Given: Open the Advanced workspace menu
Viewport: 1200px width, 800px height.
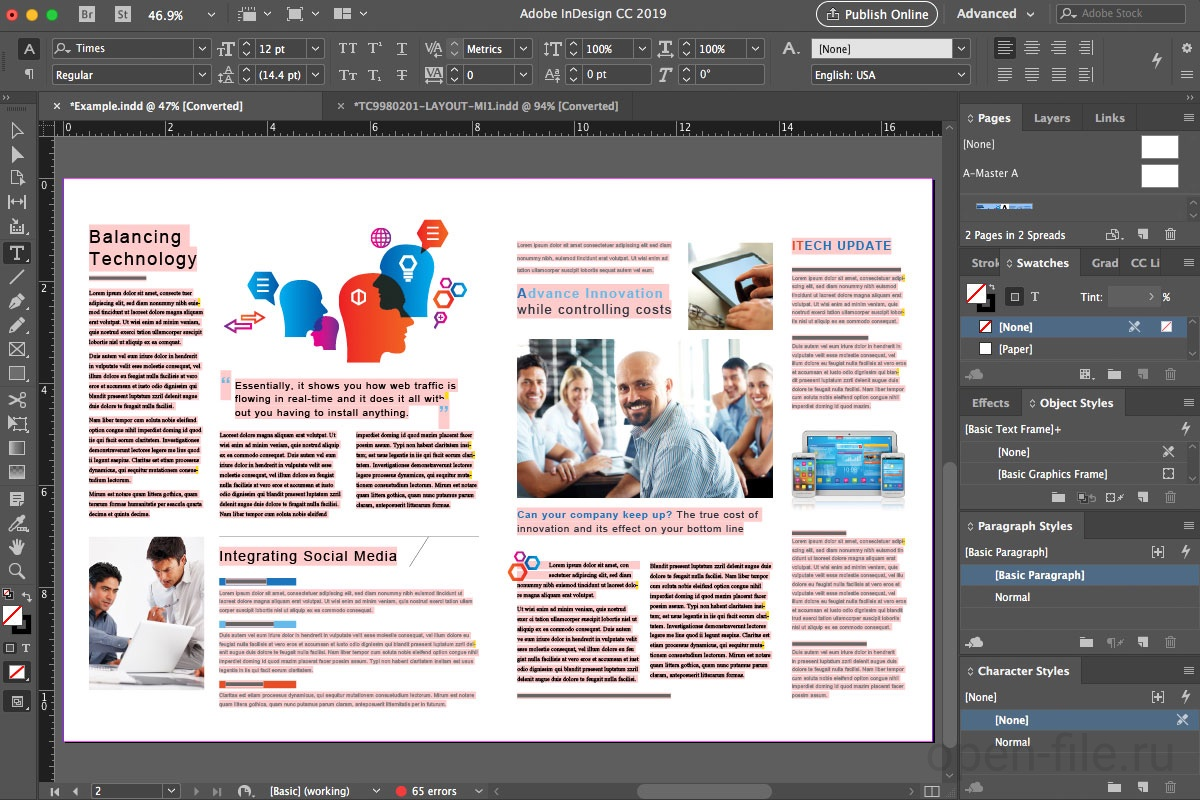Looking at the screenshot, I should 993,13.
